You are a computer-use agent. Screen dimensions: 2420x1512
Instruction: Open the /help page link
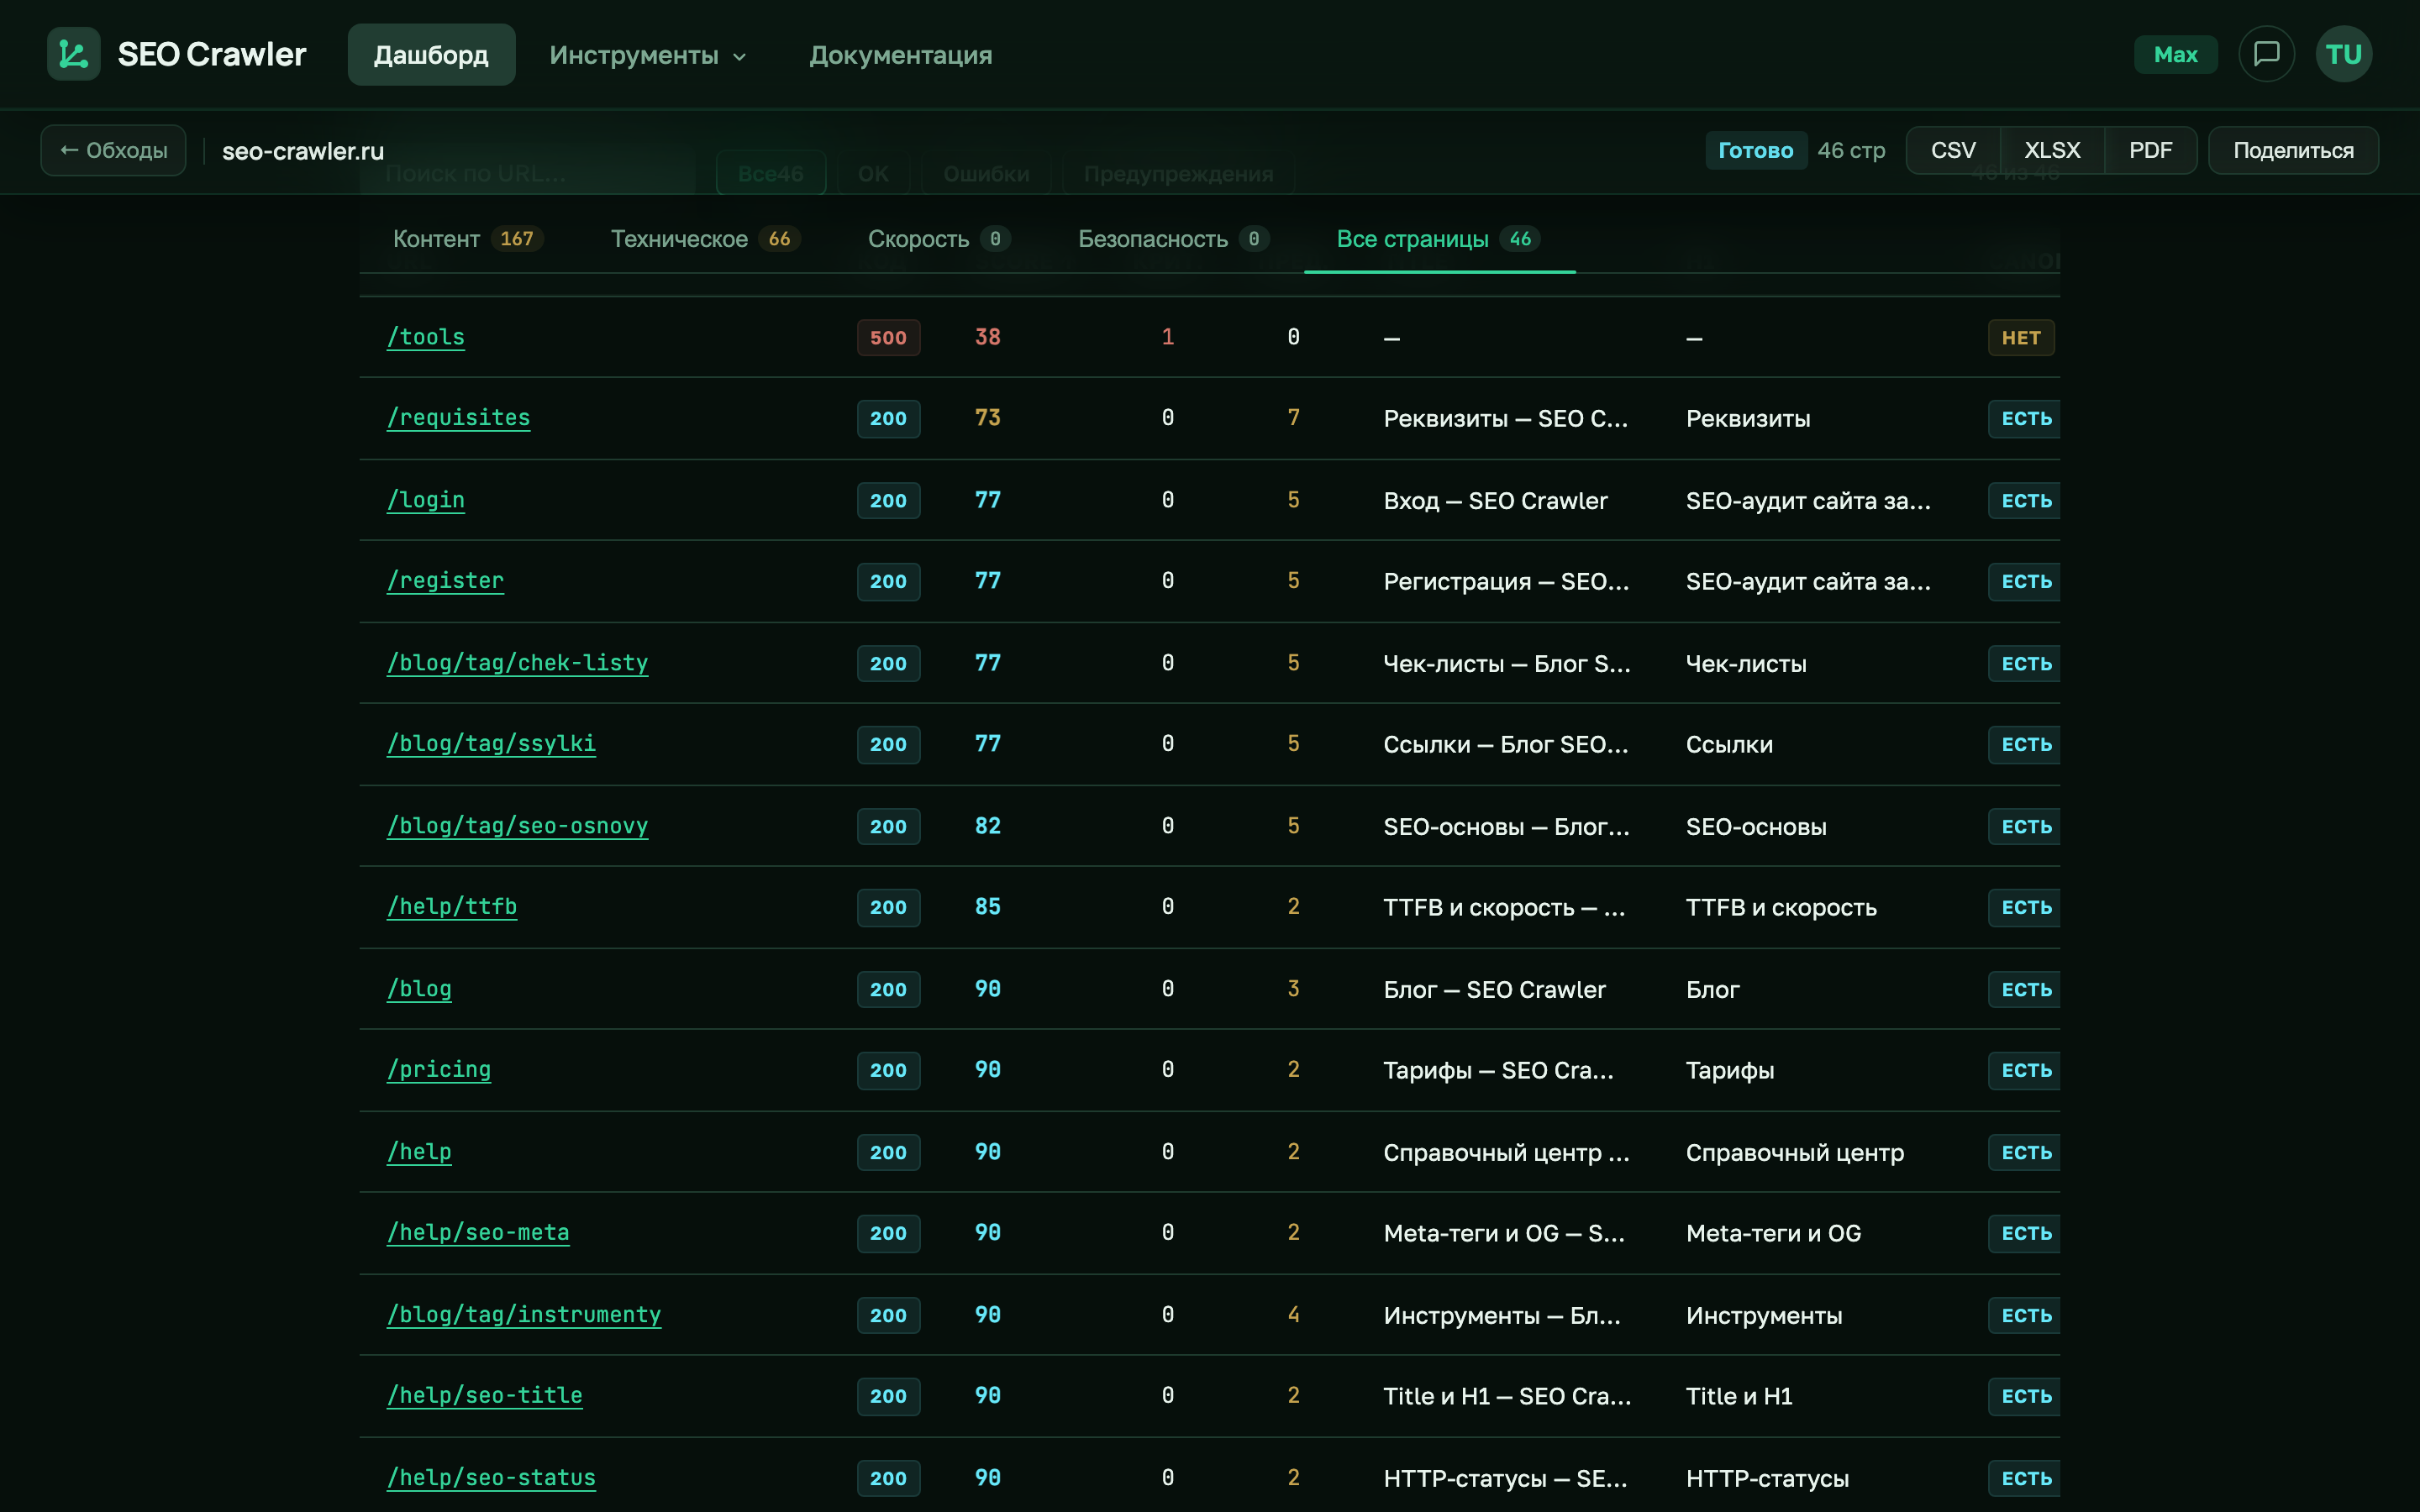point(420,1152)
